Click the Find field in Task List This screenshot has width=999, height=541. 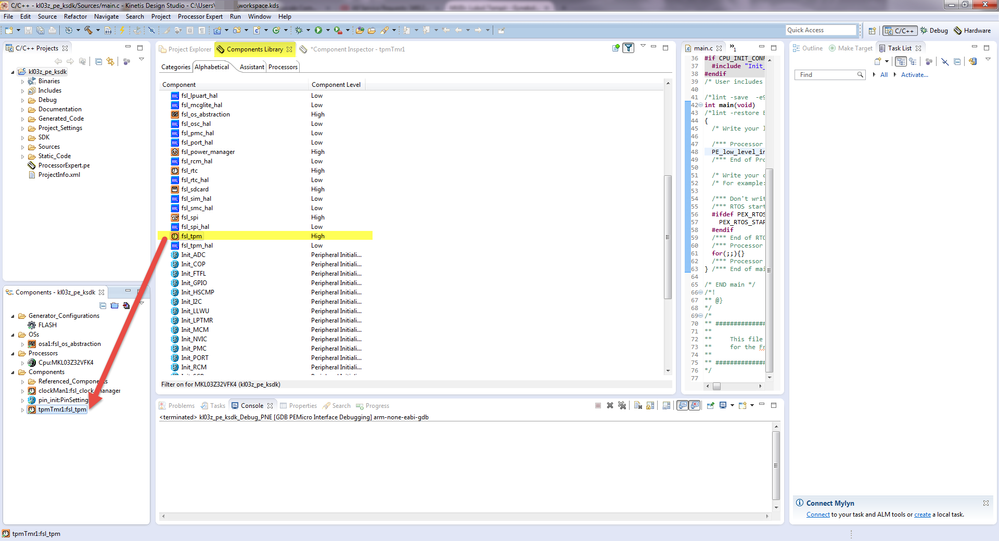(829, 75)
